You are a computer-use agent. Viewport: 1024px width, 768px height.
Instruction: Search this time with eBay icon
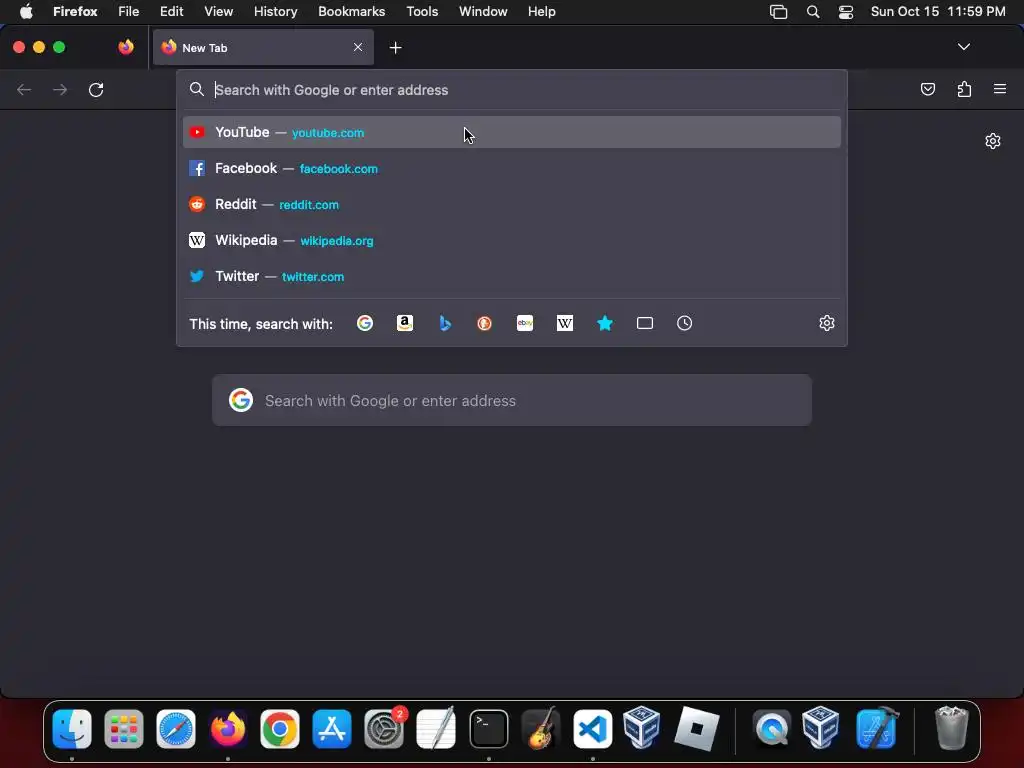click(x=525, y=323)
